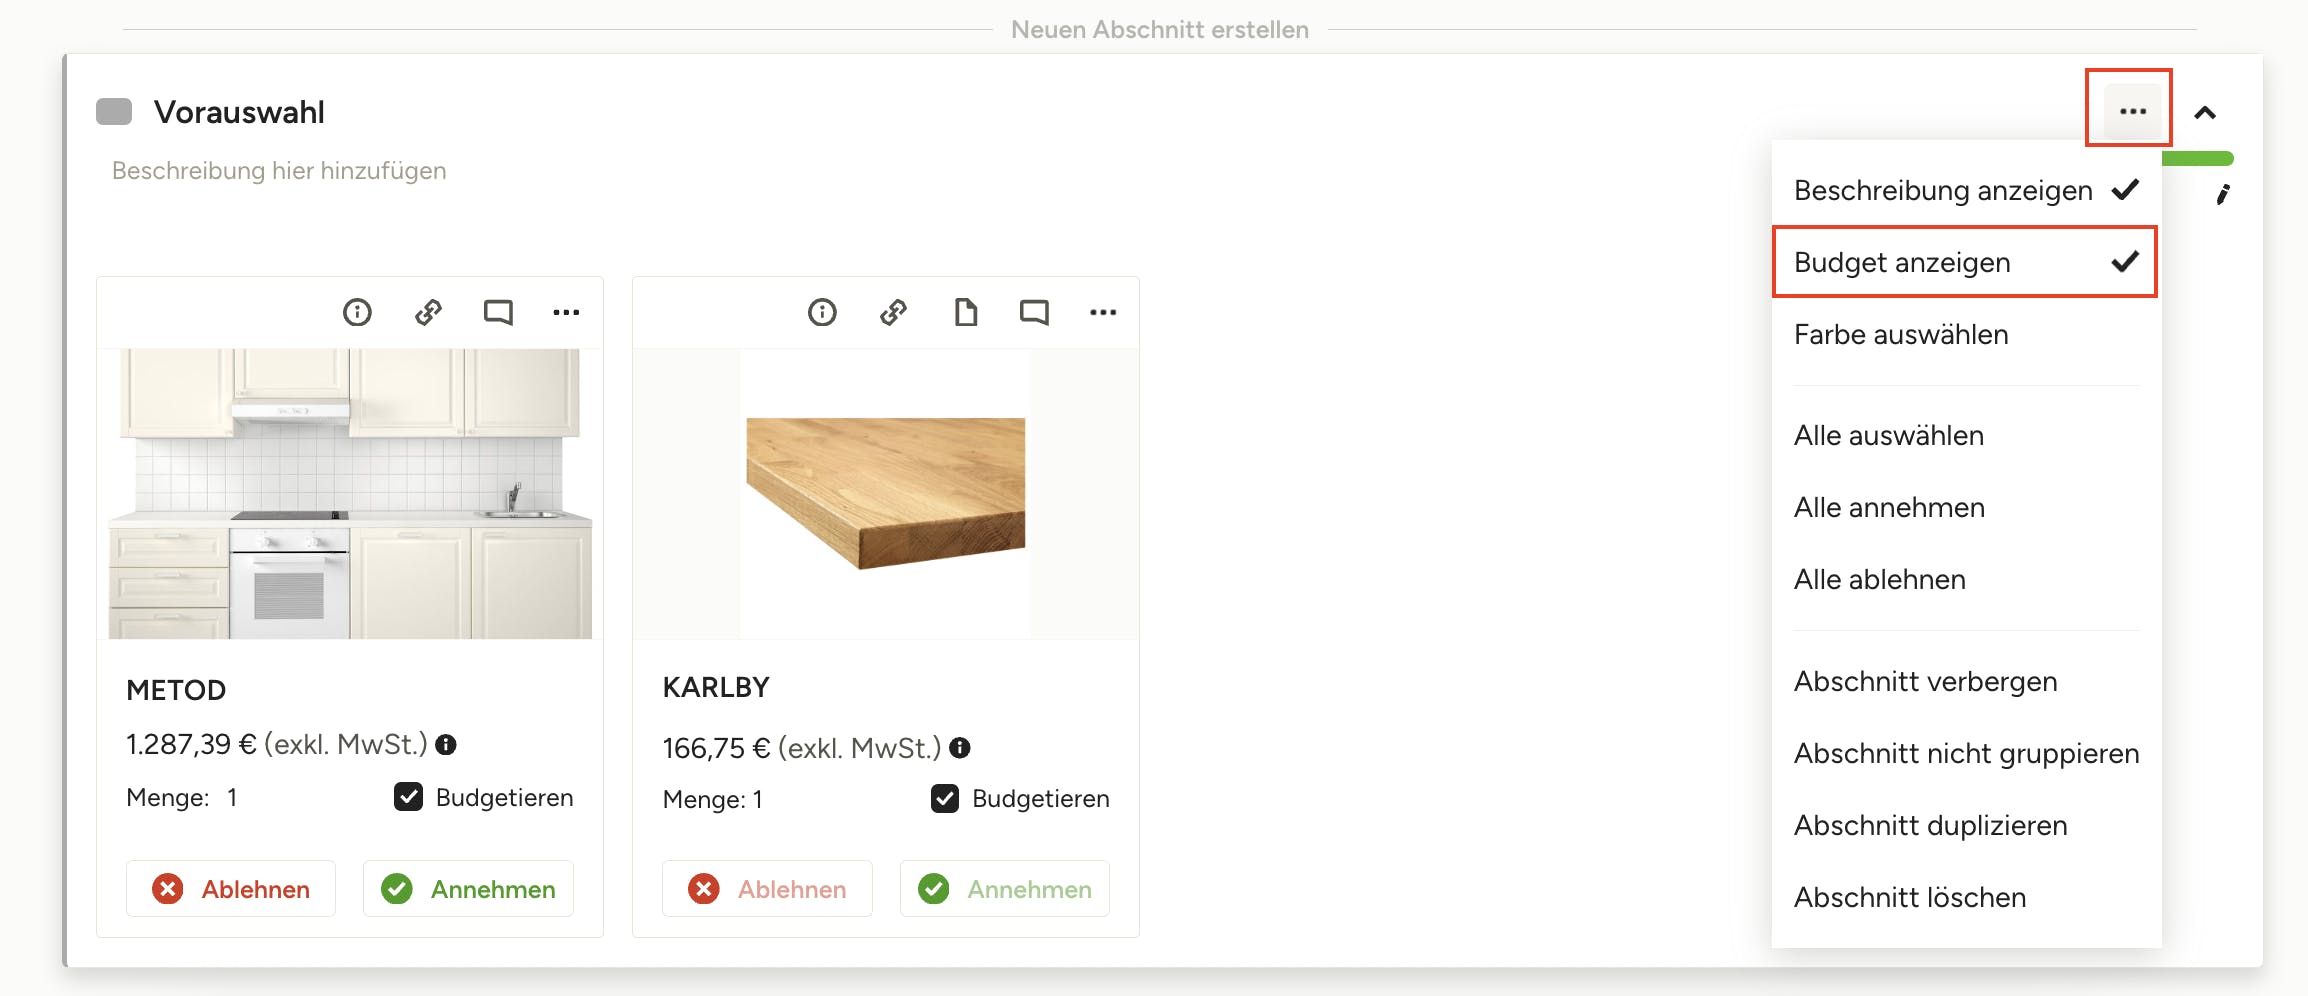Click the pencil edit icon
Image resolution: width=2308 pixels, height=996 pixels.
(x=2222, y=195)
